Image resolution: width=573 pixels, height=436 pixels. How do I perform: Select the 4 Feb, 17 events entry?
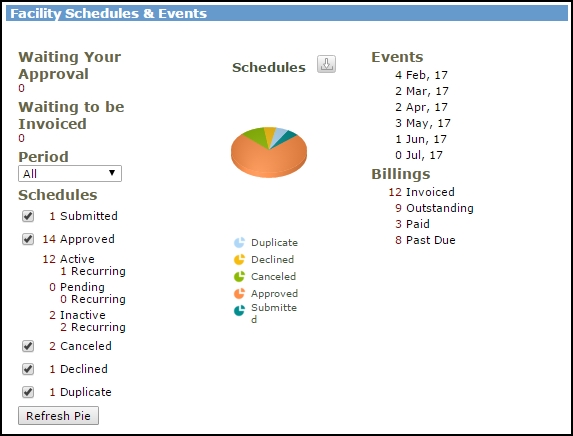(421, 75)
